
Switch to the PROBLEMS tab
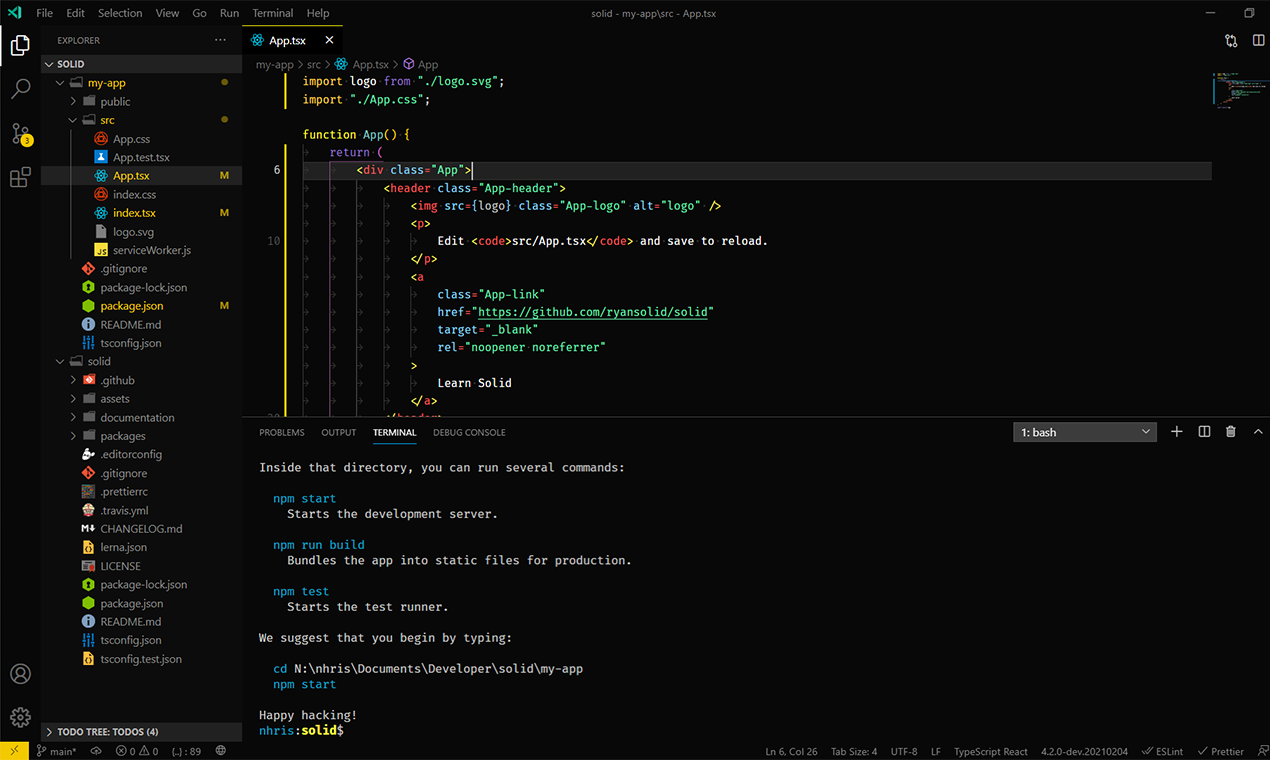tap(281, 432)
